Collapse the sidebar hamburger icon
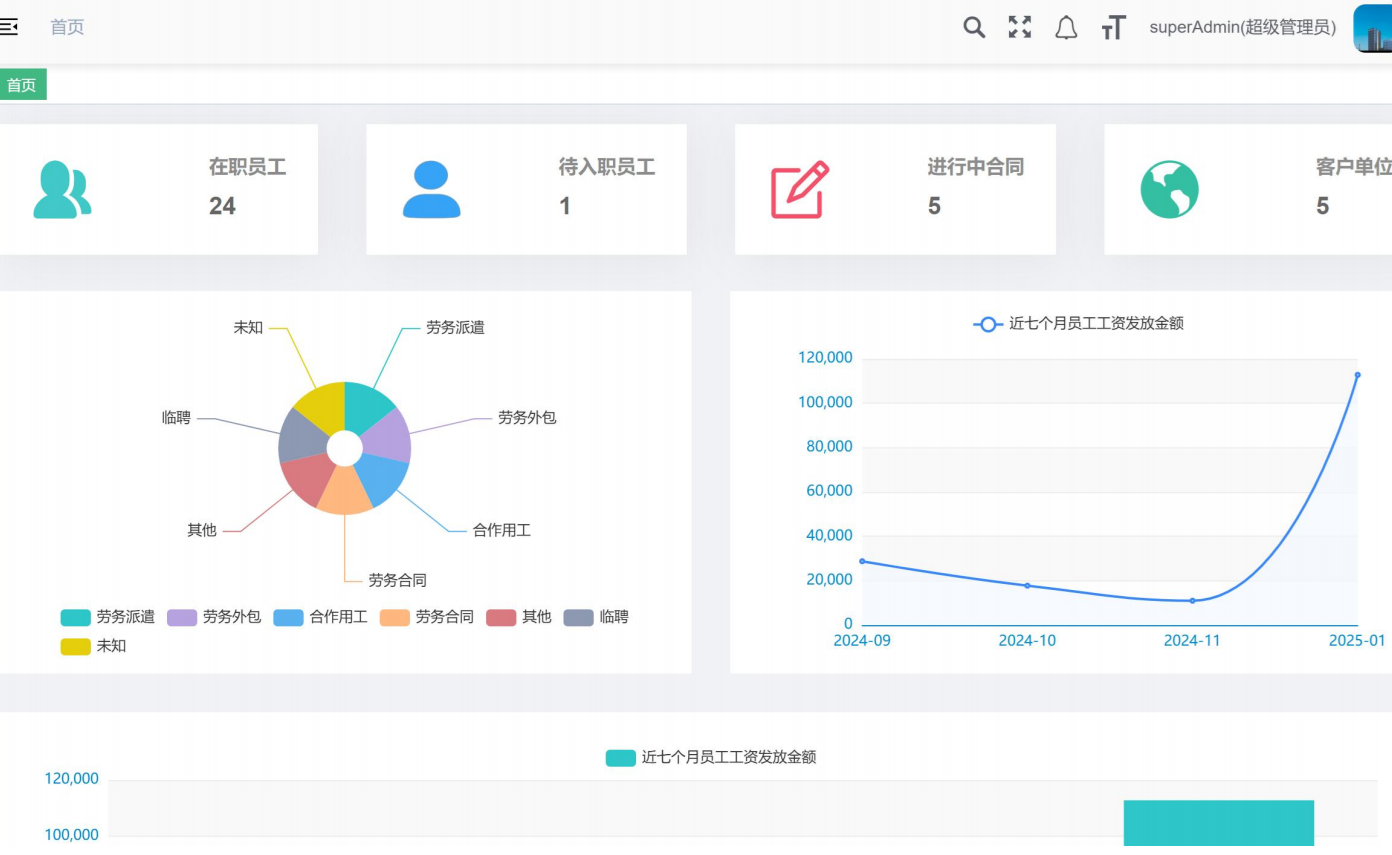 click(8, 27)
